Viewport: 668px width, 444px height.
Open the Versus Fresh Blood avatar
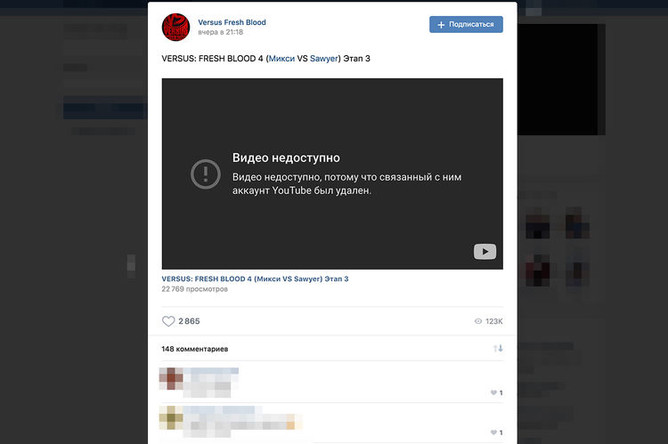click(x=176, y=27)
